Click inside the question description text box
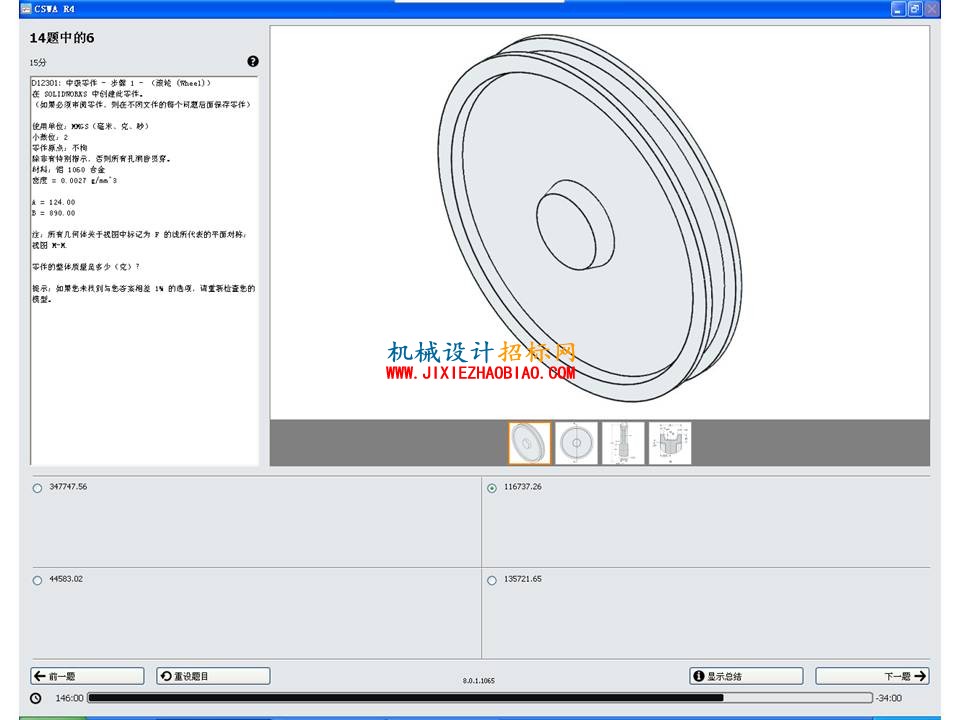 click(144, 271)
